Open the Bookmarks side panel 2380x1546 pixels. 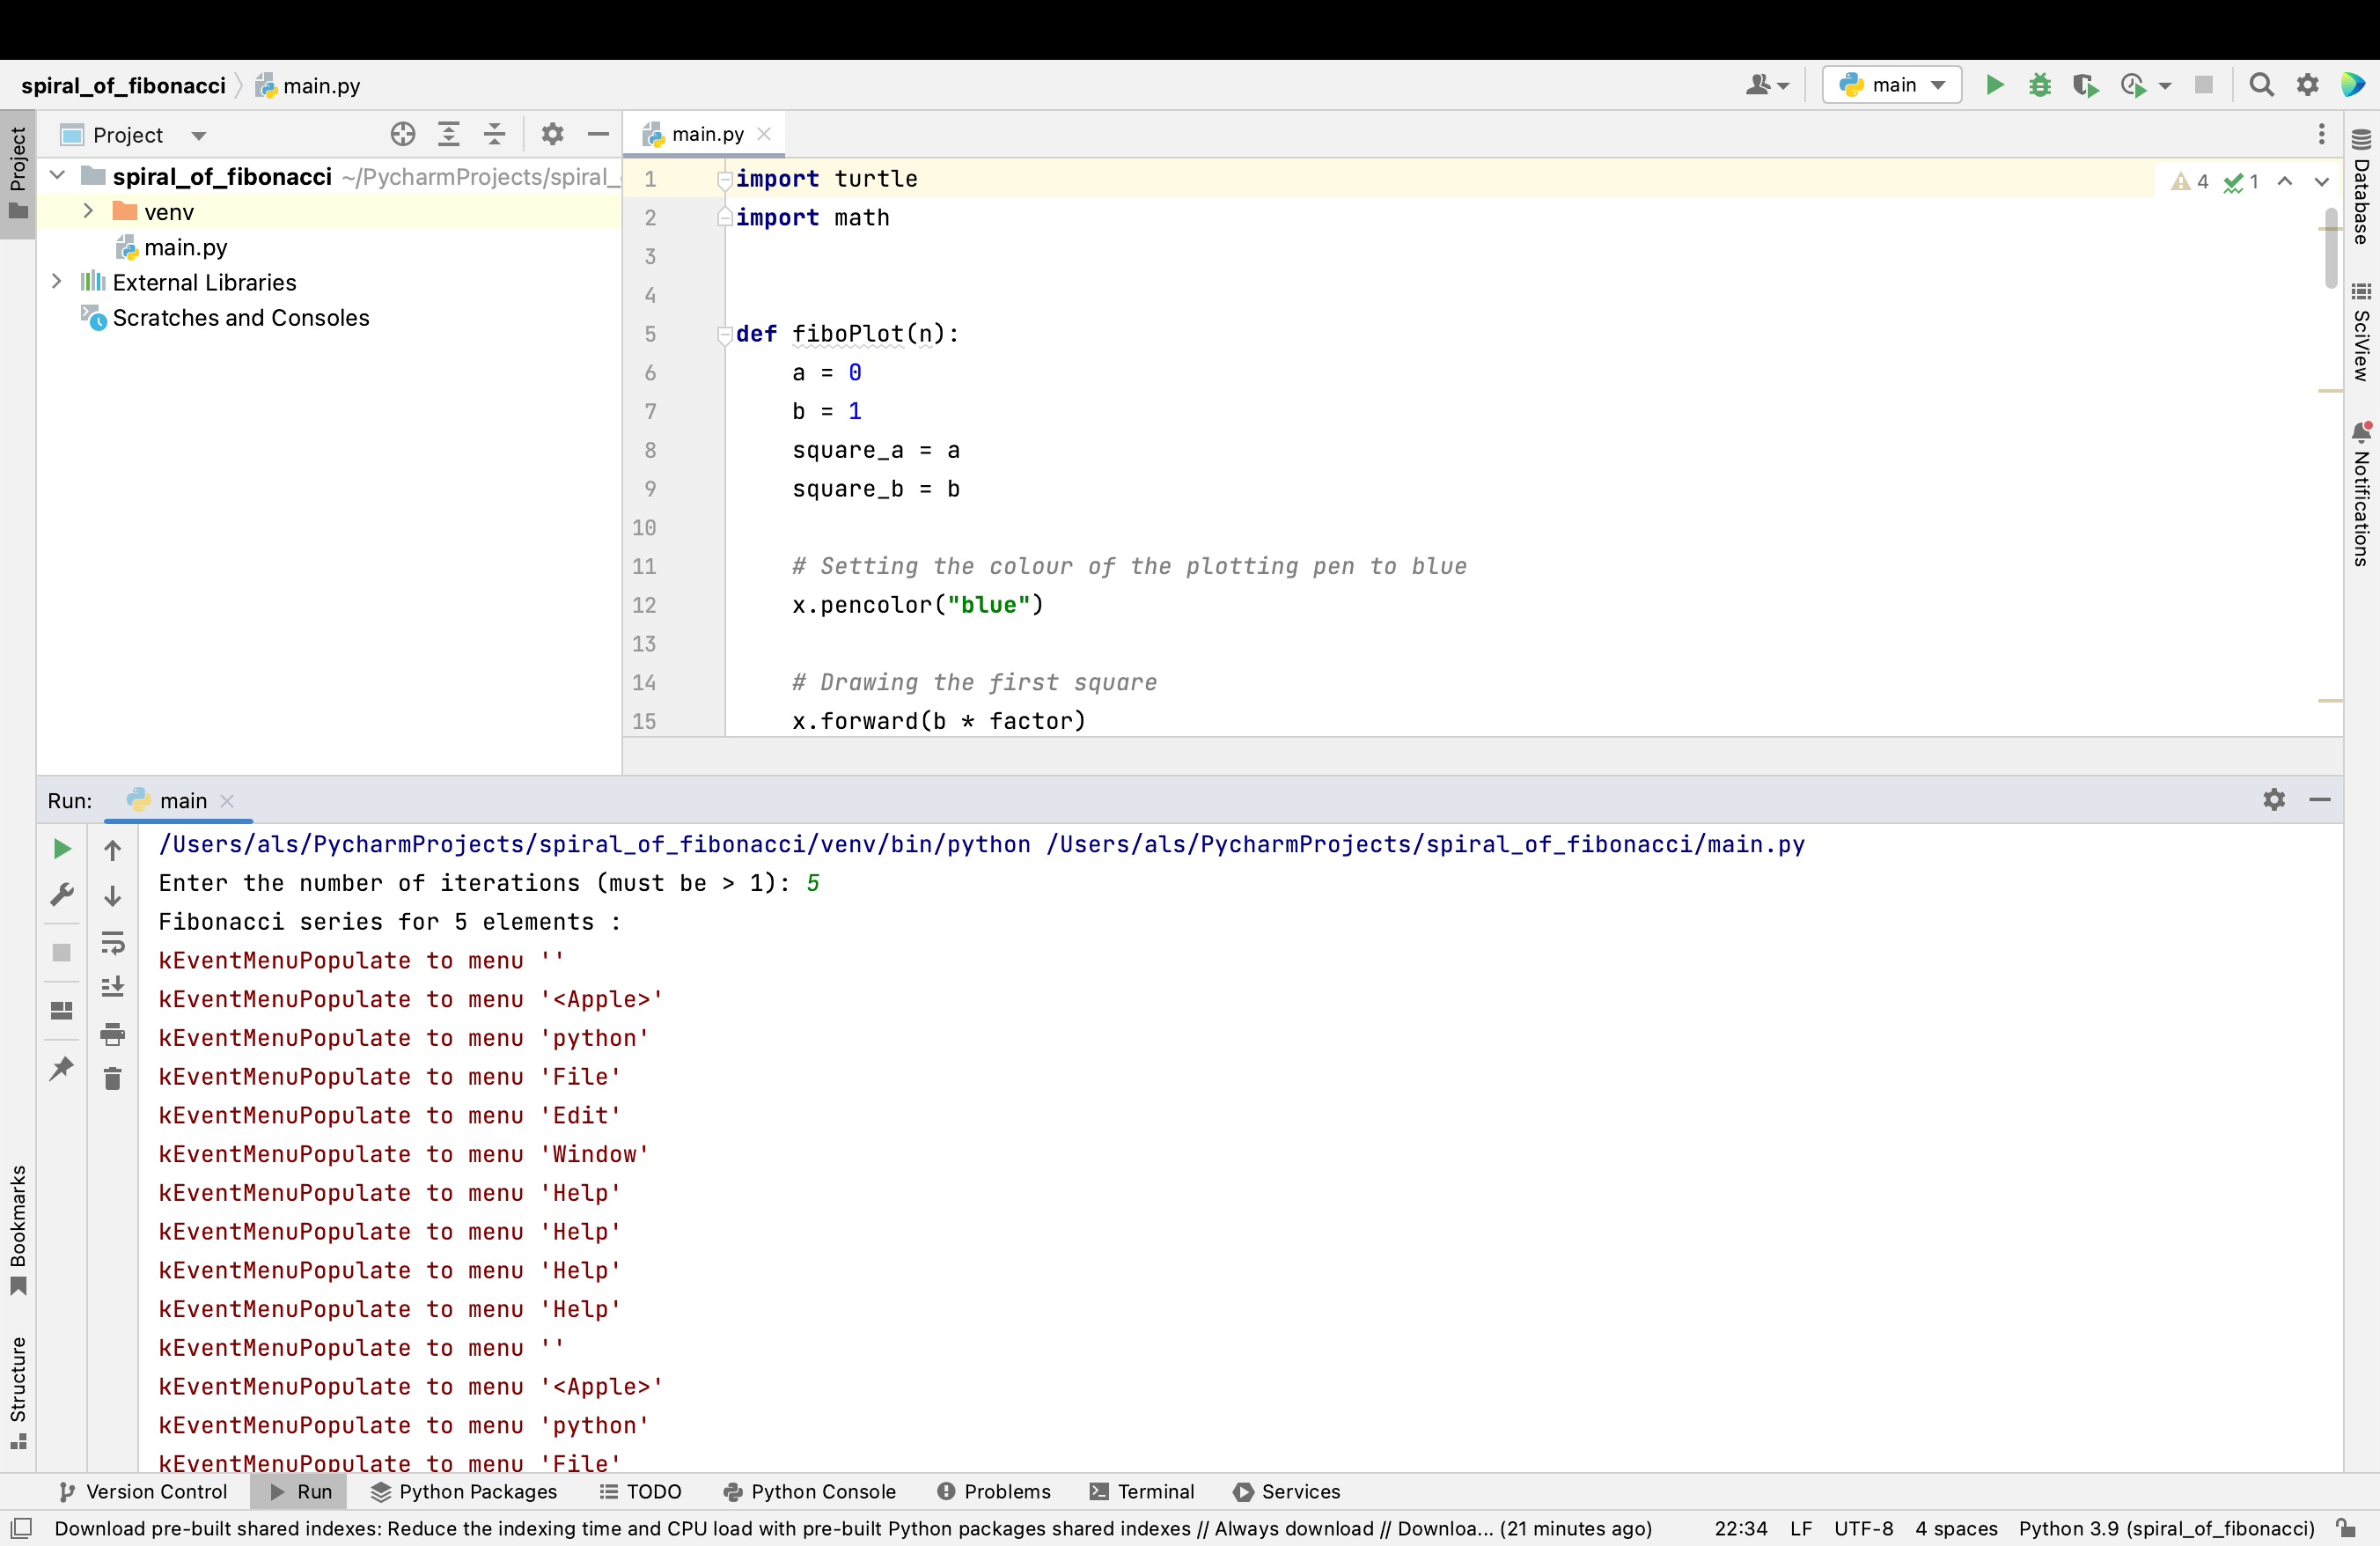click(x=18, y=1231)
